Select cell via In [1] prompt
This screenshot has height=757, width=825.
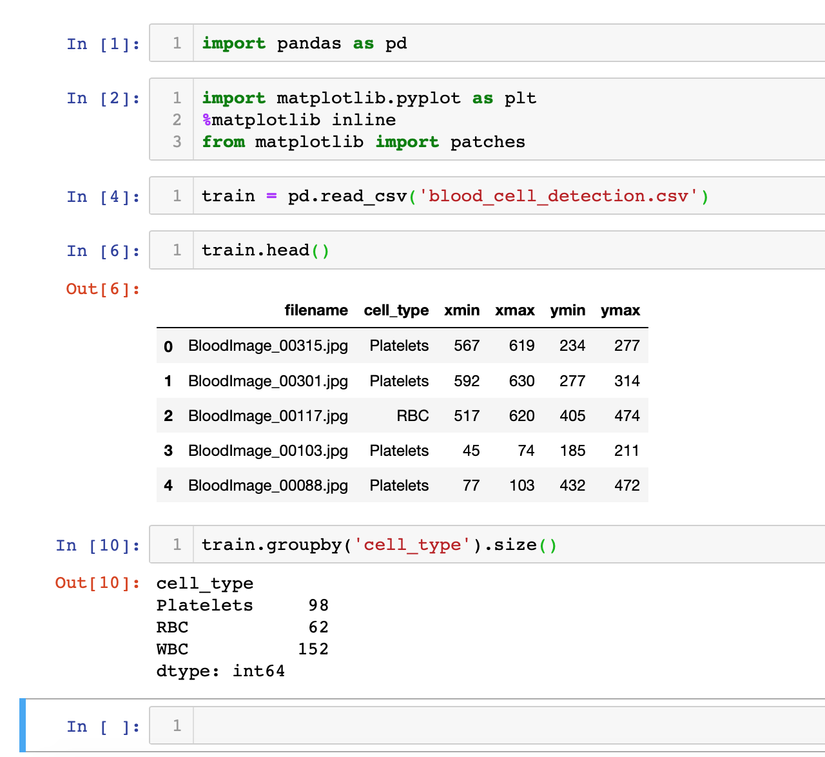(104, 44)
